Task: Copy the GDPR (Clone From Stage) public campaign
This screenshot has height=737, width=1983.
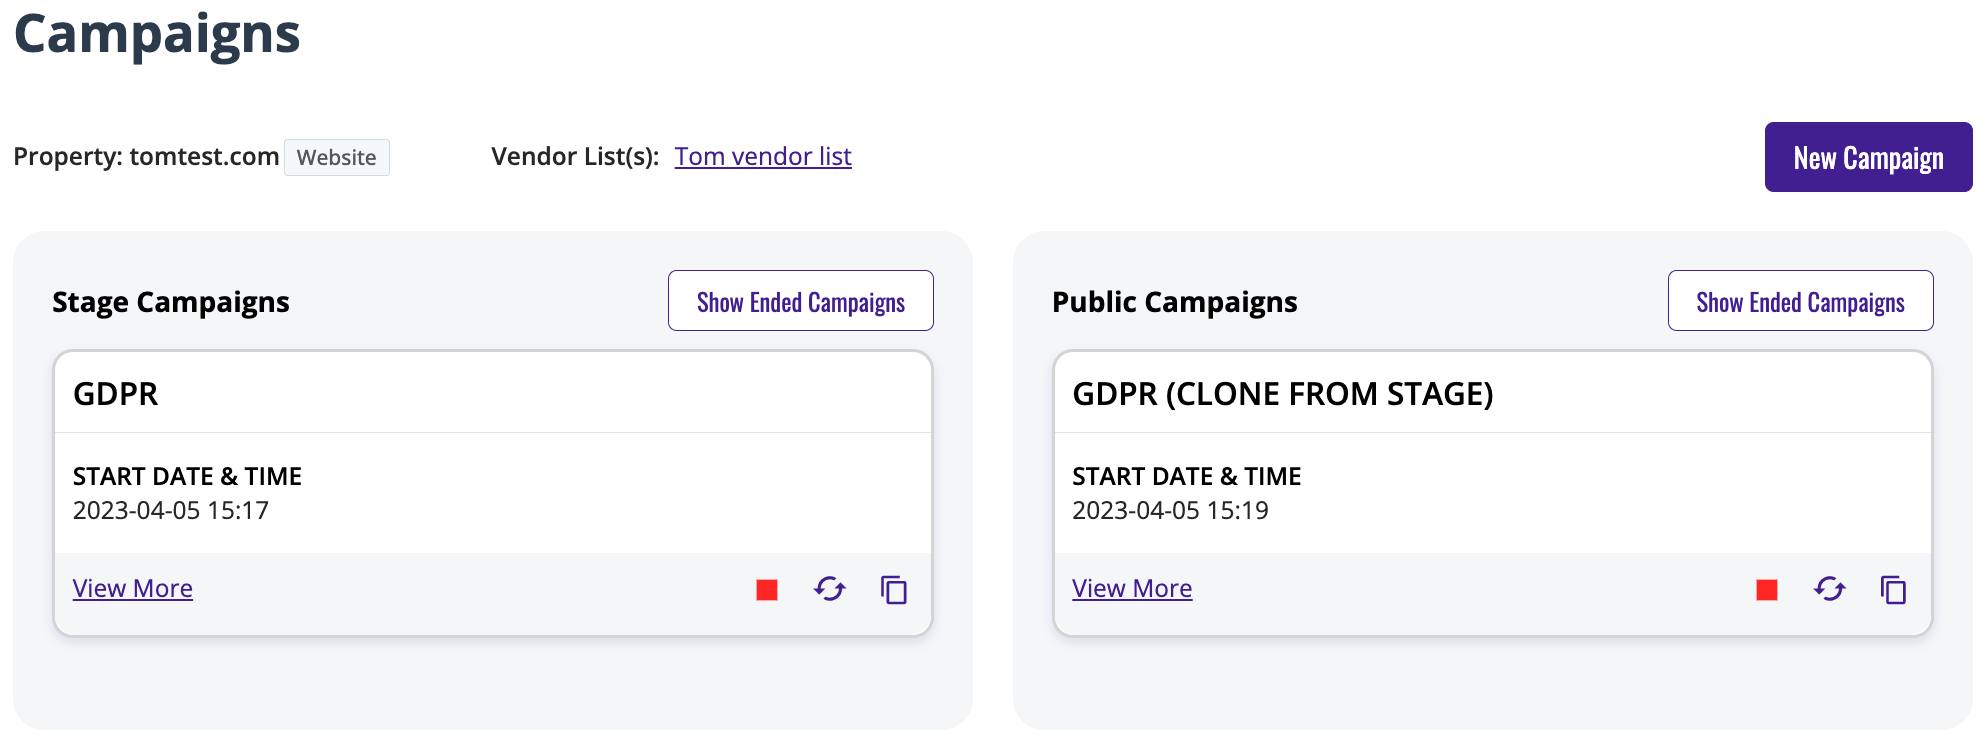Action: (x=1893, y=590)
